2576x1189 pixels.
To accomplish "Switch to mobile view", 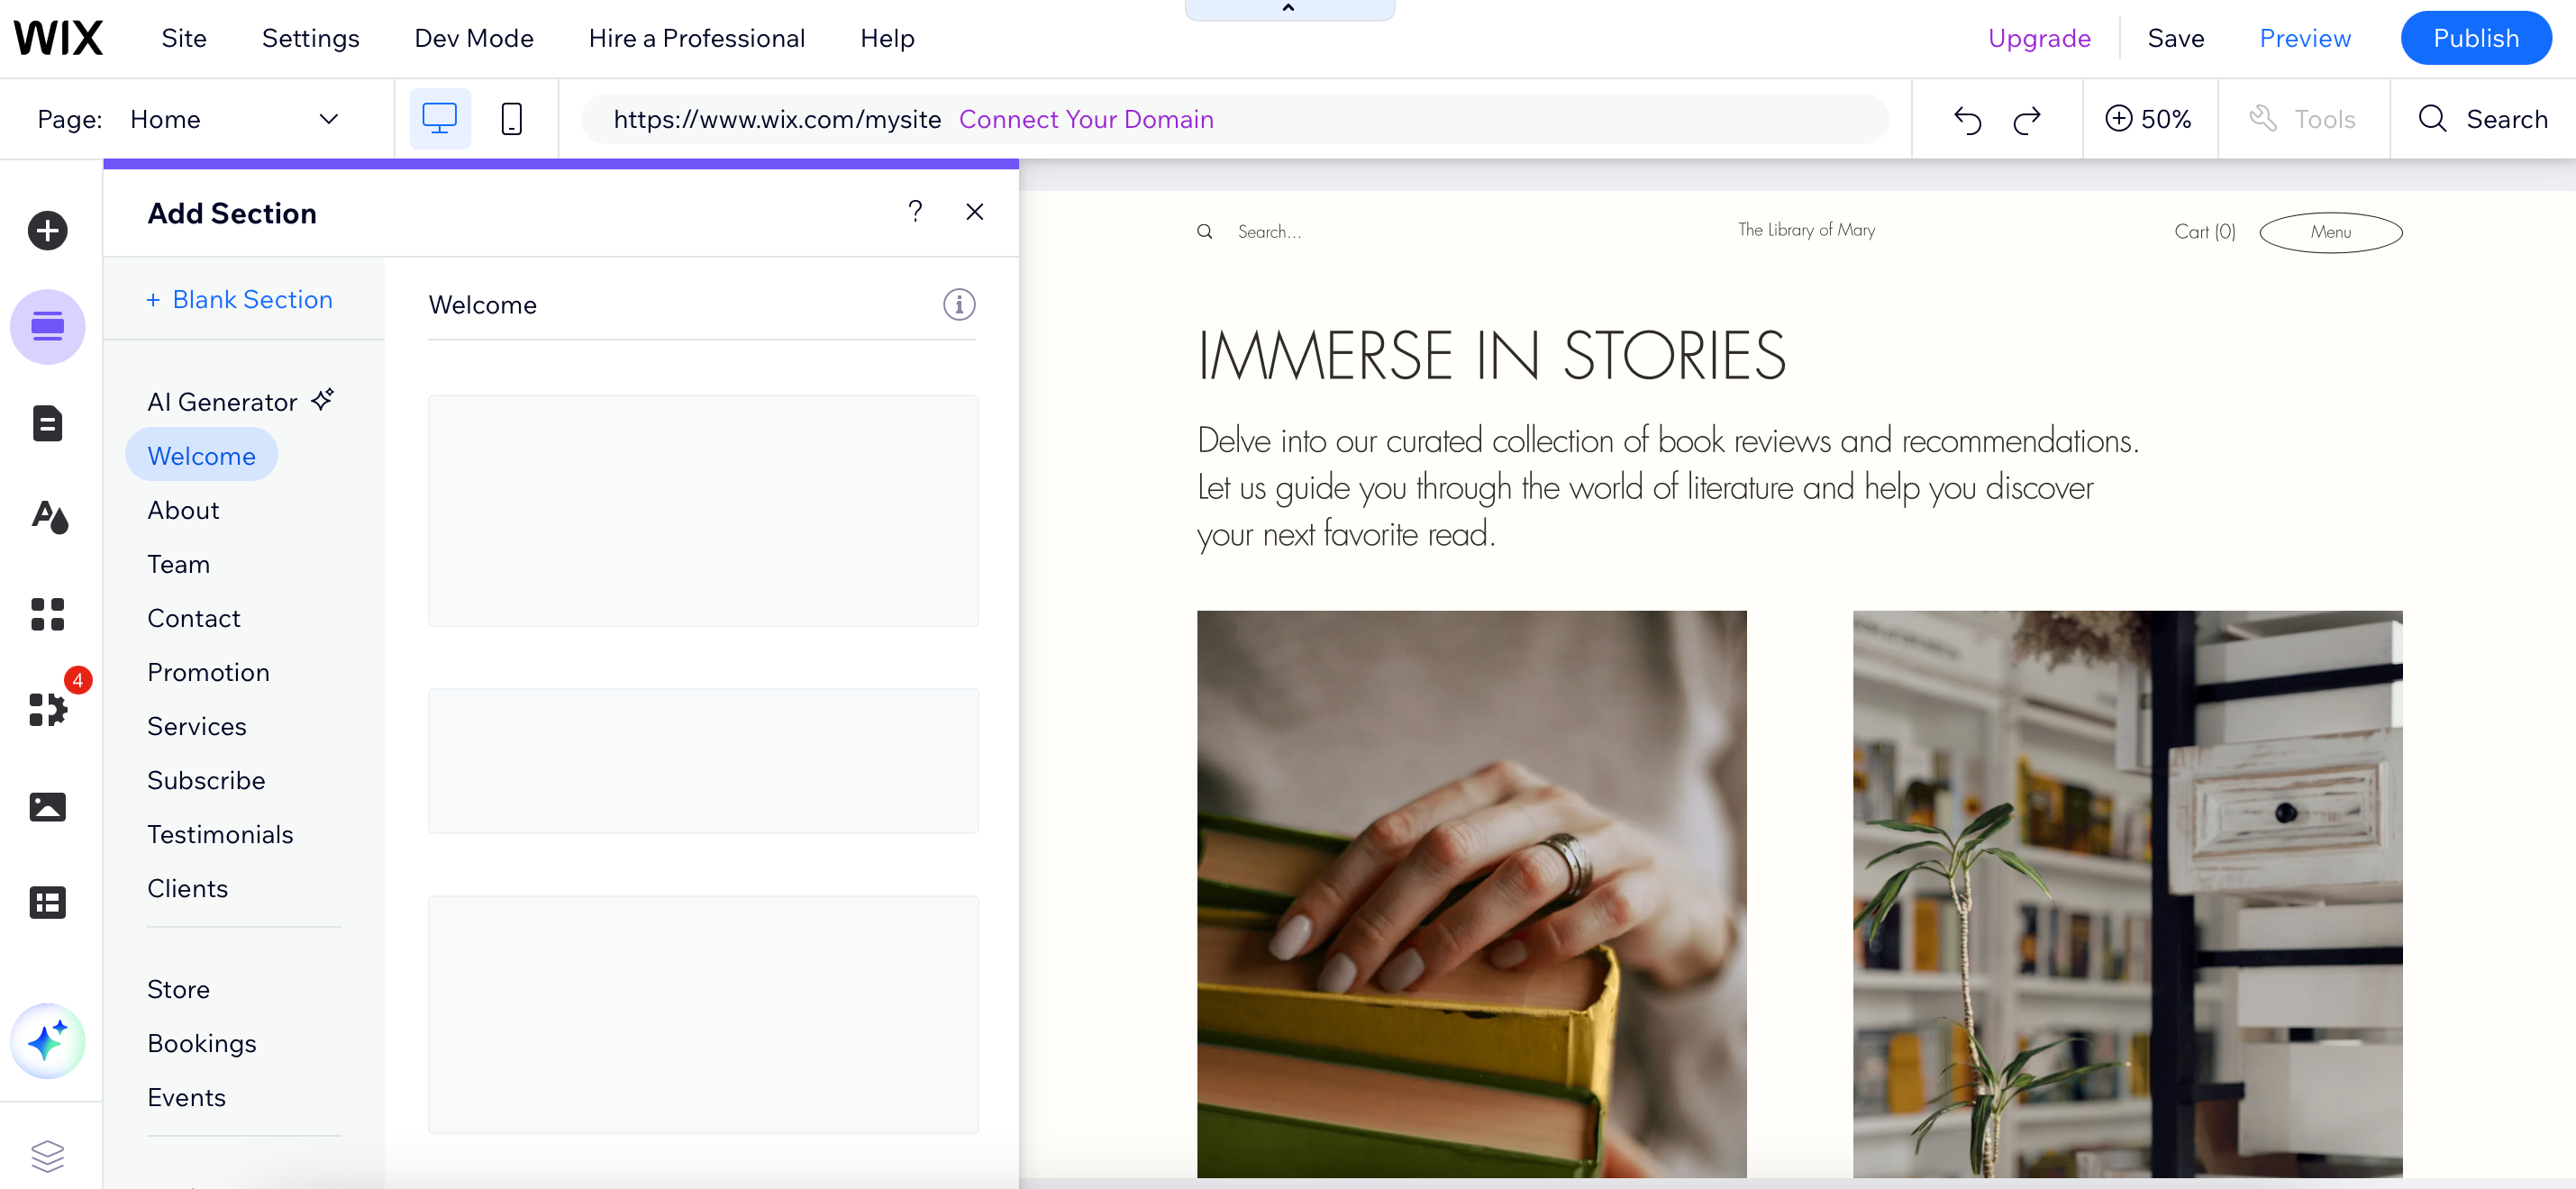I will tap(512, 119).
